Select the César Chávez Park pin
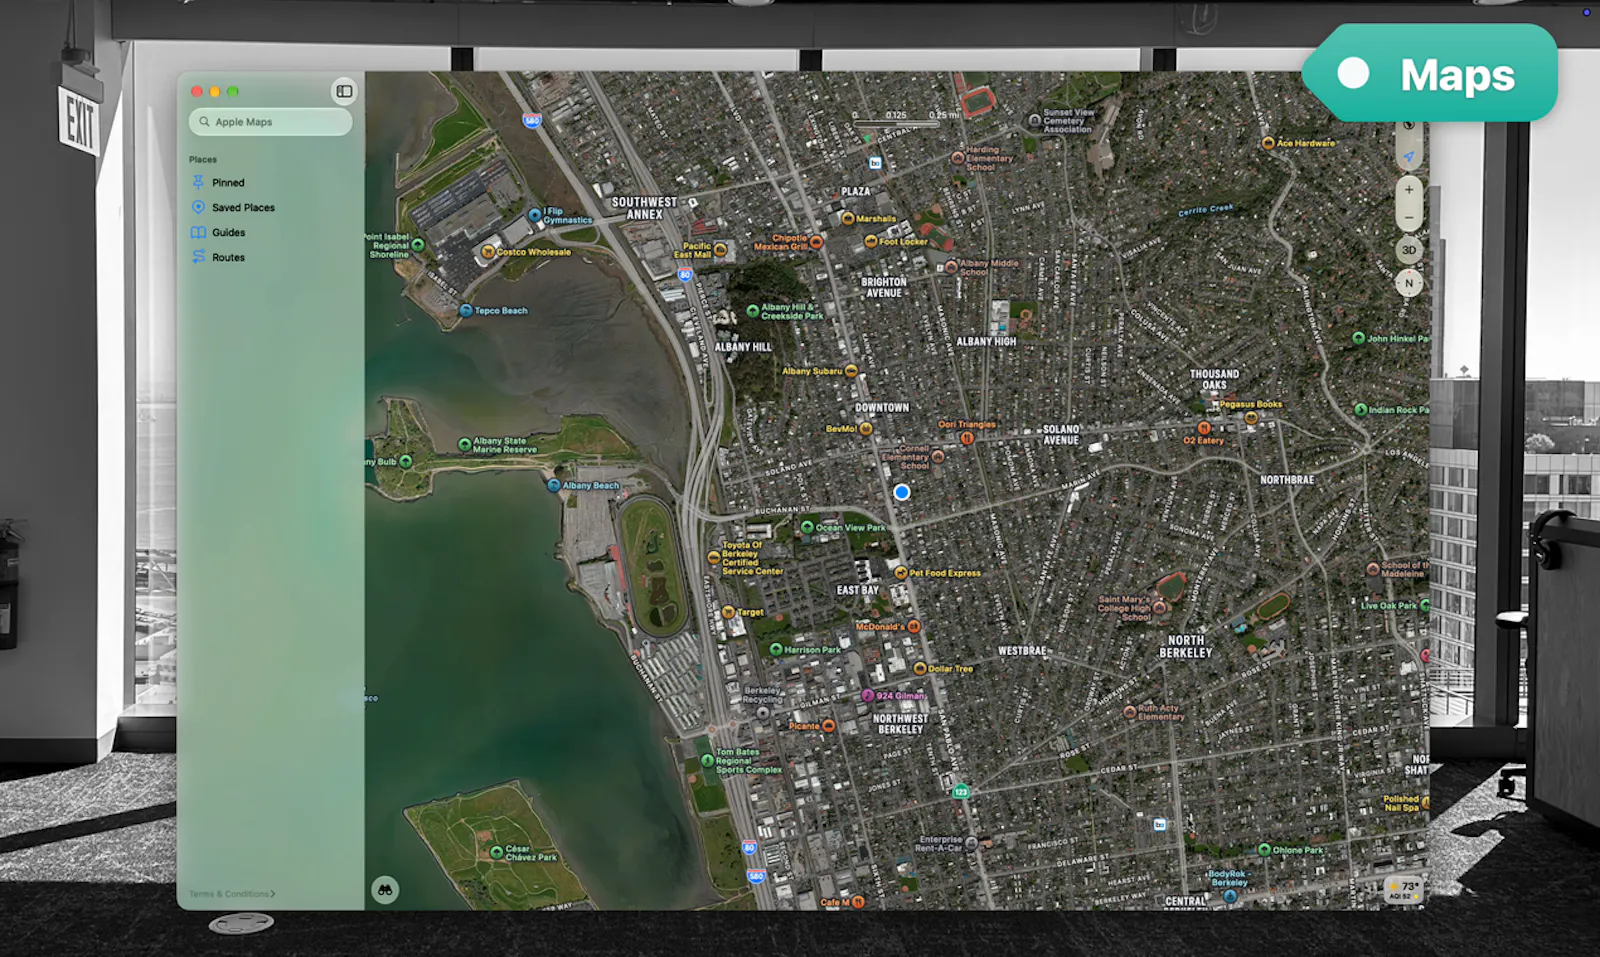1600x957 pixels. point(497,852)
